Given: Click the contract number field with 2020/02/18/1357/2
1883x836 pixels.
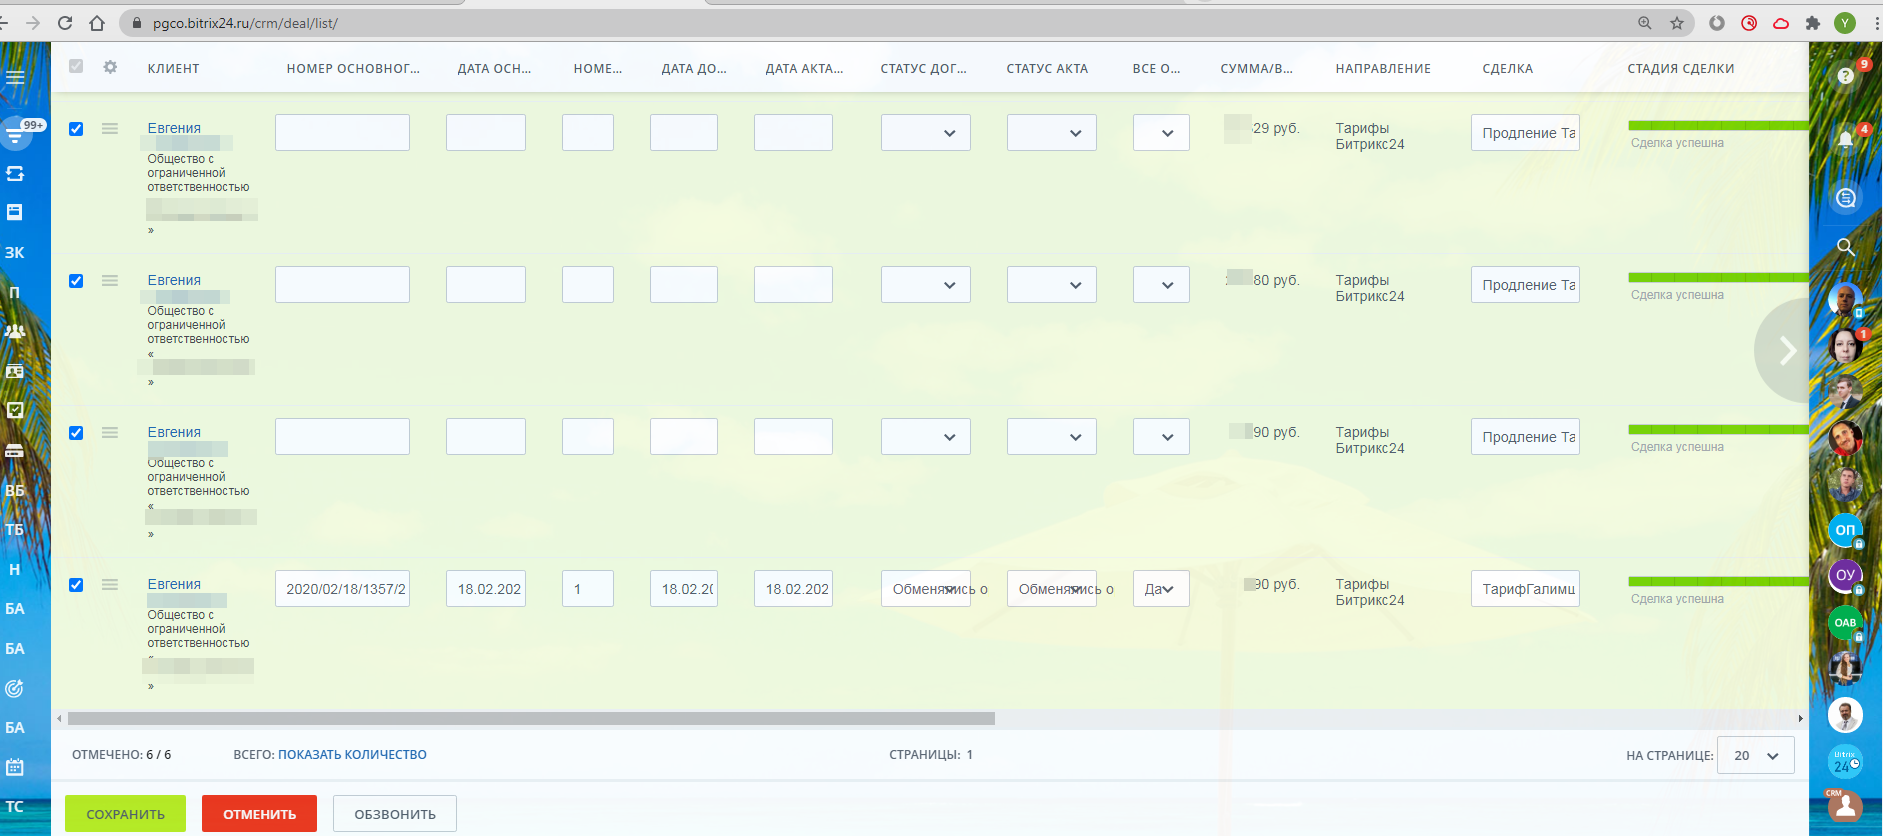Looking at the screenshot, I should pyautogui.click(x=342, y=589).
